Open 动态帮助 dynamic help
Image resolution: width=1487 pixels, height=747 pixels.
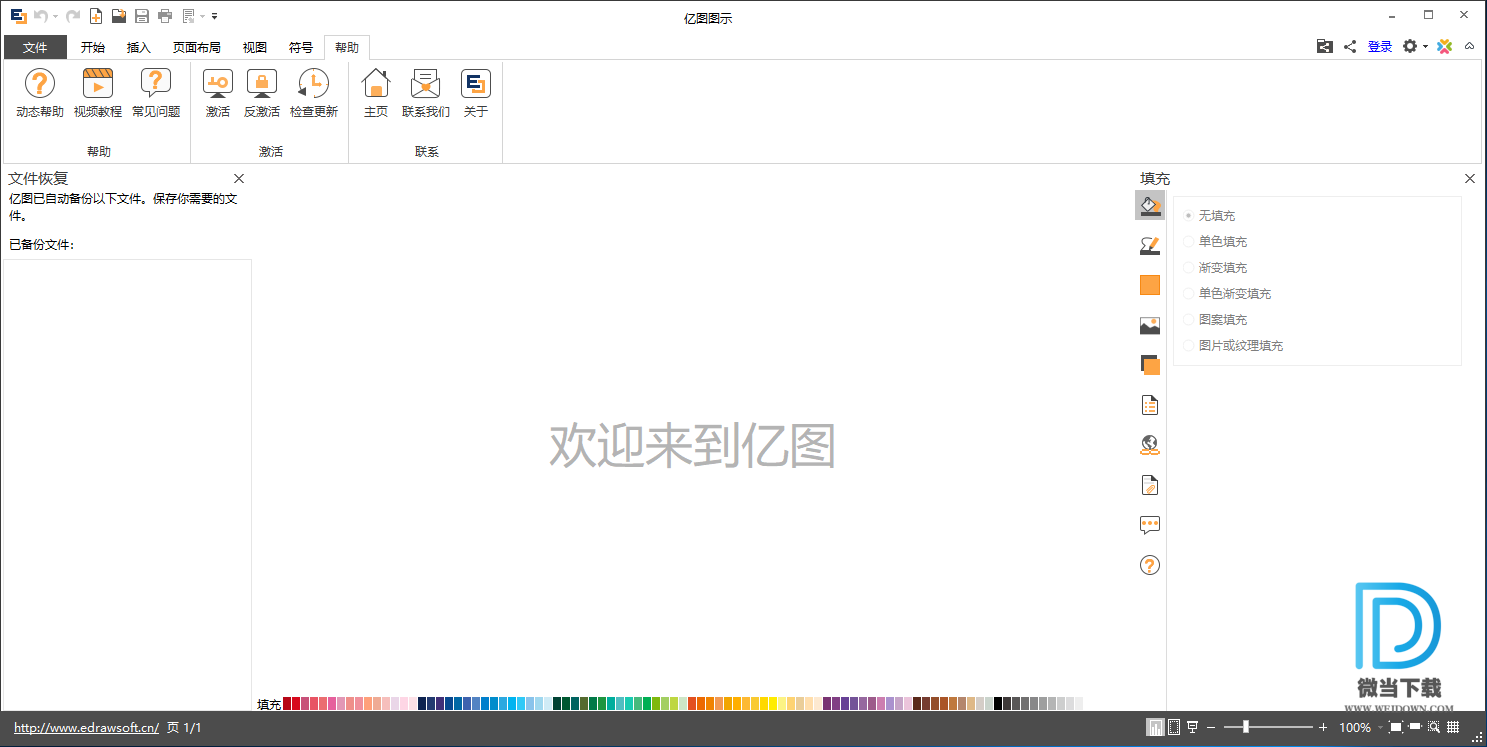[x=40, y=93]
